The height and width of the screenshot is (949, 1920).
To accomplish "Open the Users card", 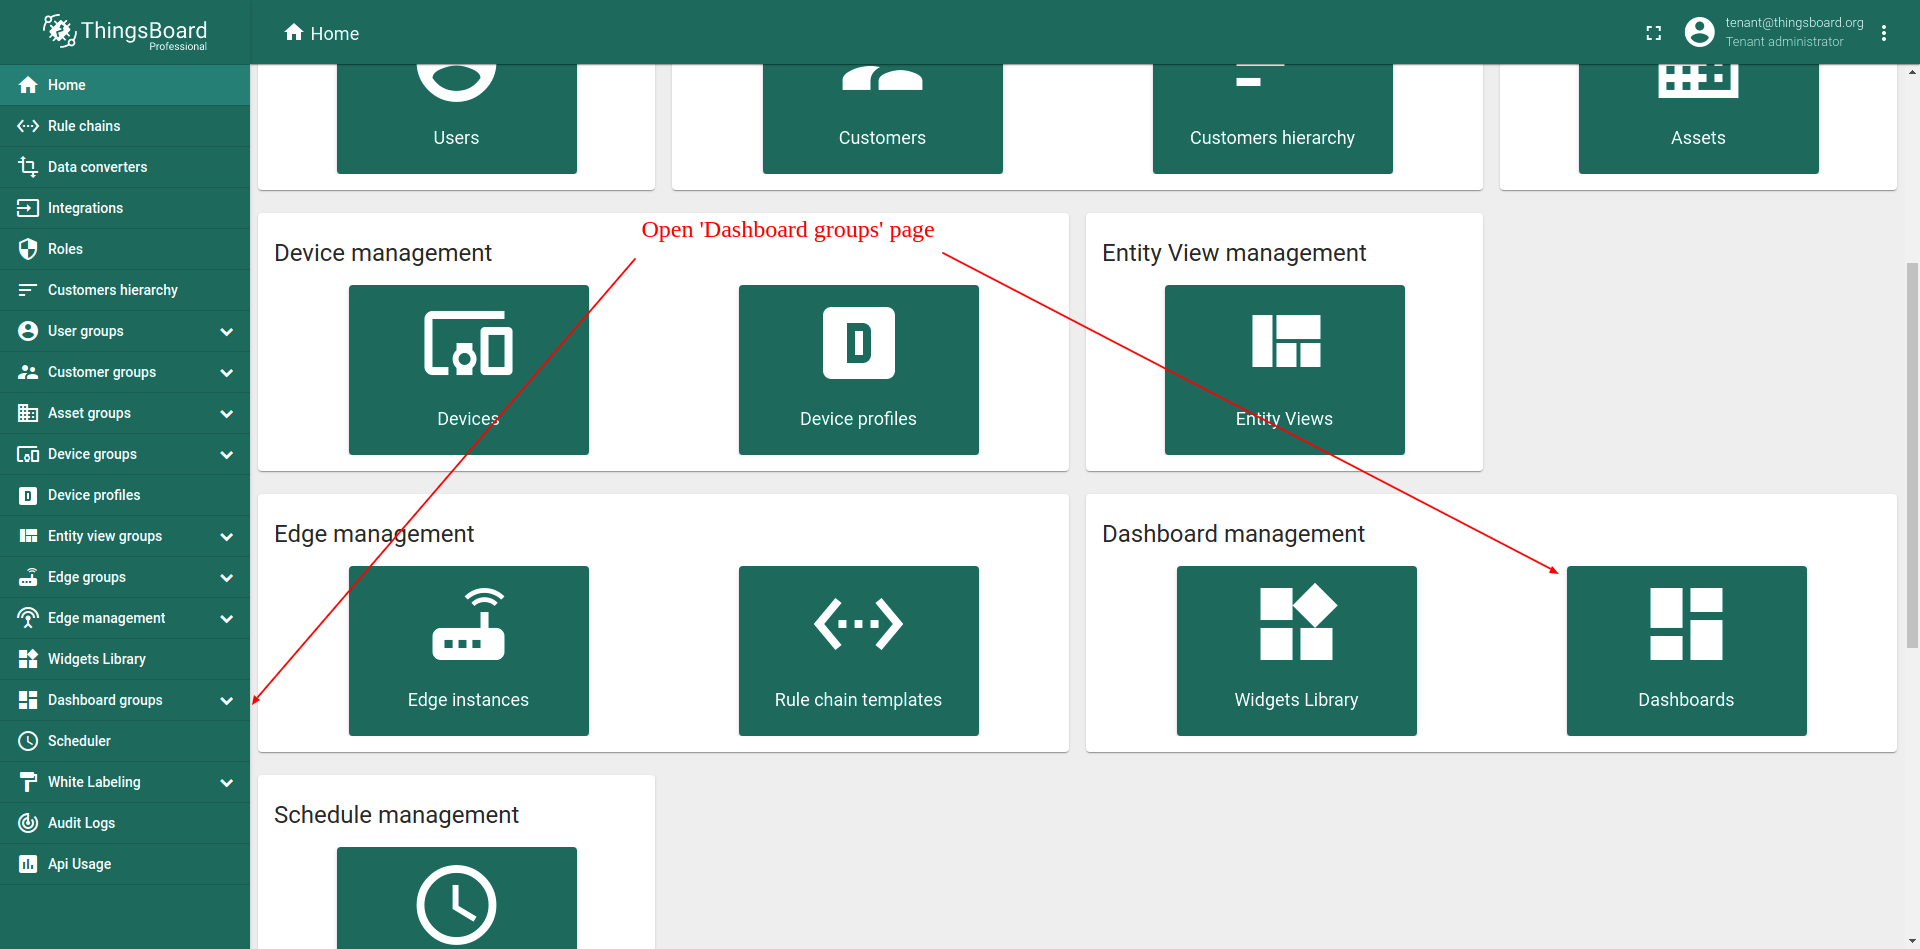I will click(457, 119).
